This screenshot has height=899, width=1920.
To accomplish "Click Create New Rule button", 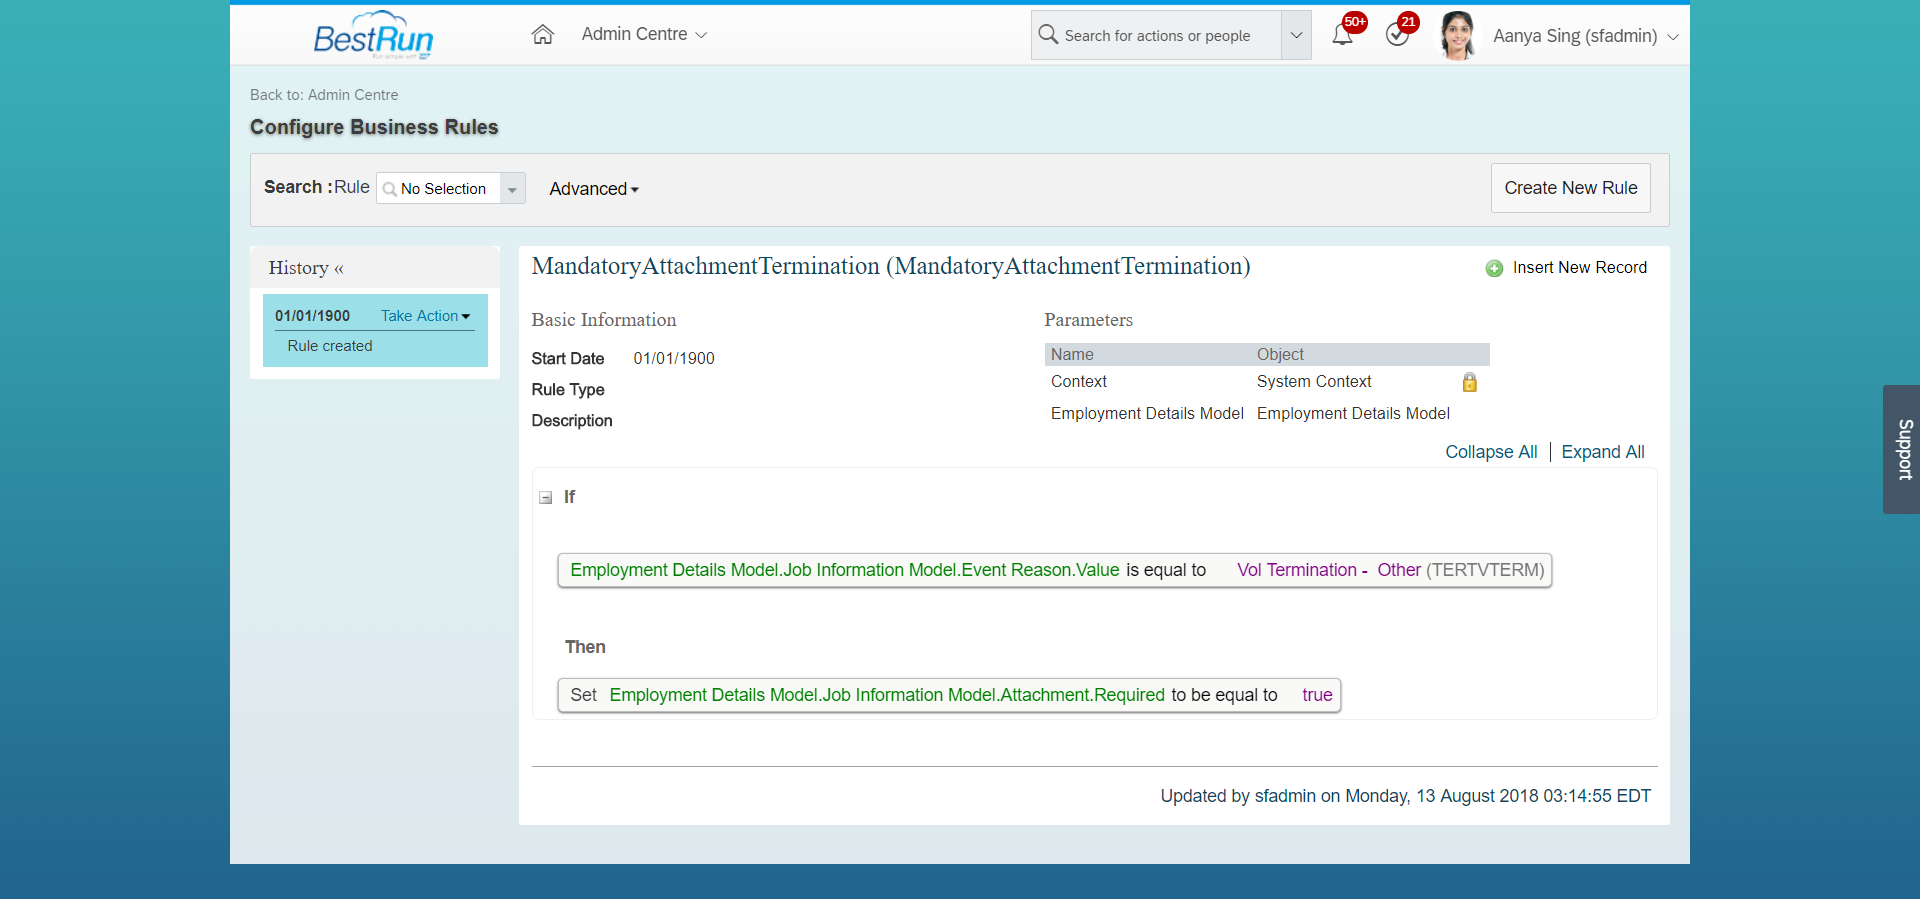I will (1570, 188).
